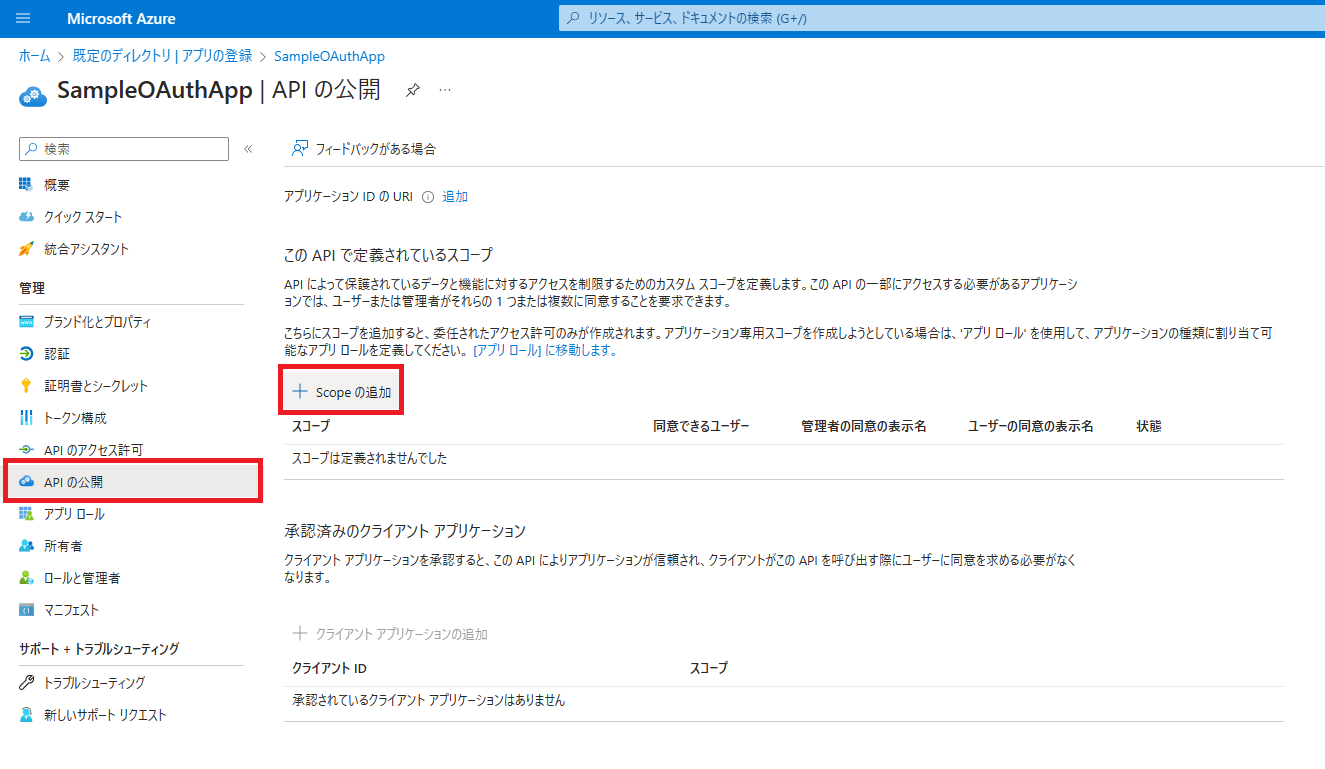
Task: Click the 証明書とシークレット key icon
Action: point(26,386)
